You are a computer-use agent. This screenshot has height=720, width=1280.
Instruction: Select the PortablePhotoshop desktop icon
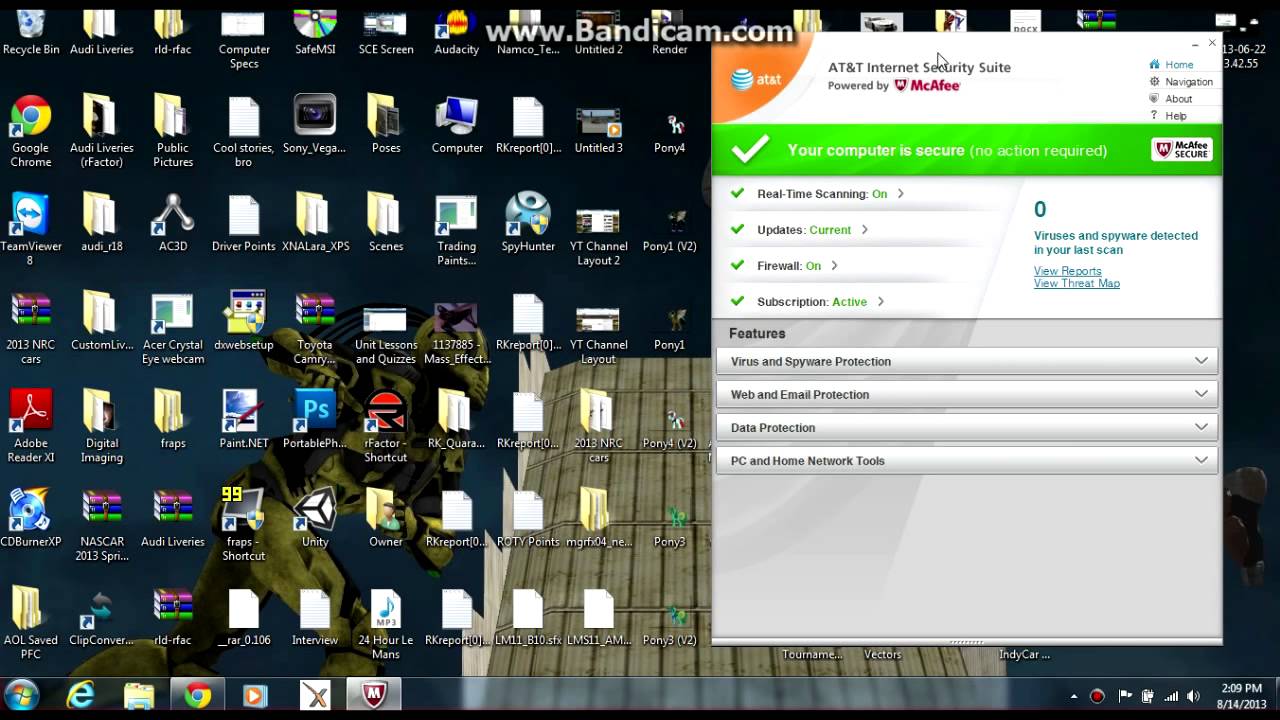coord(315,420)
